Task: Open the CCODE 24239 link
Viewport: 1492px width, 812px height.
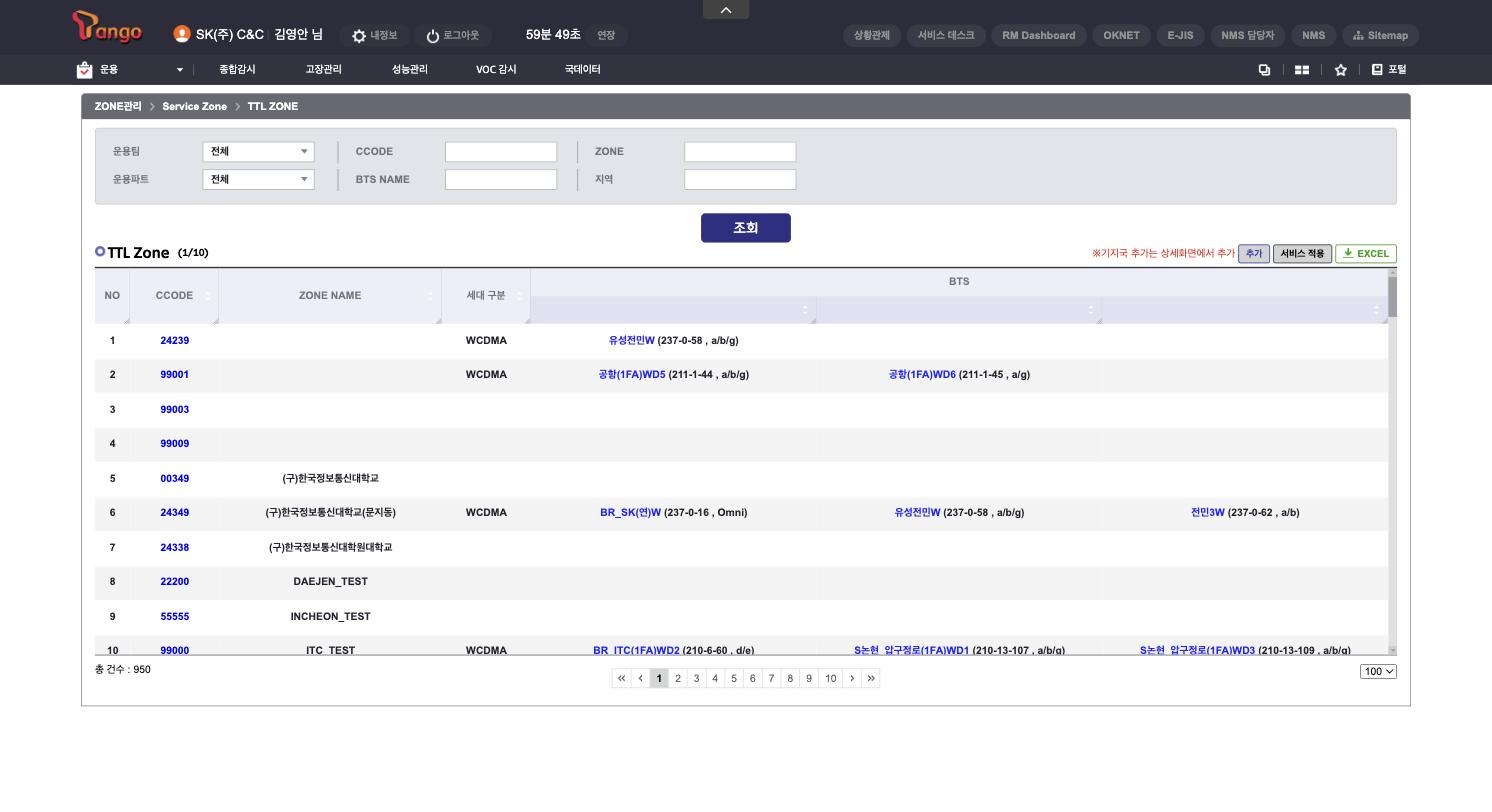Action: 174,341
